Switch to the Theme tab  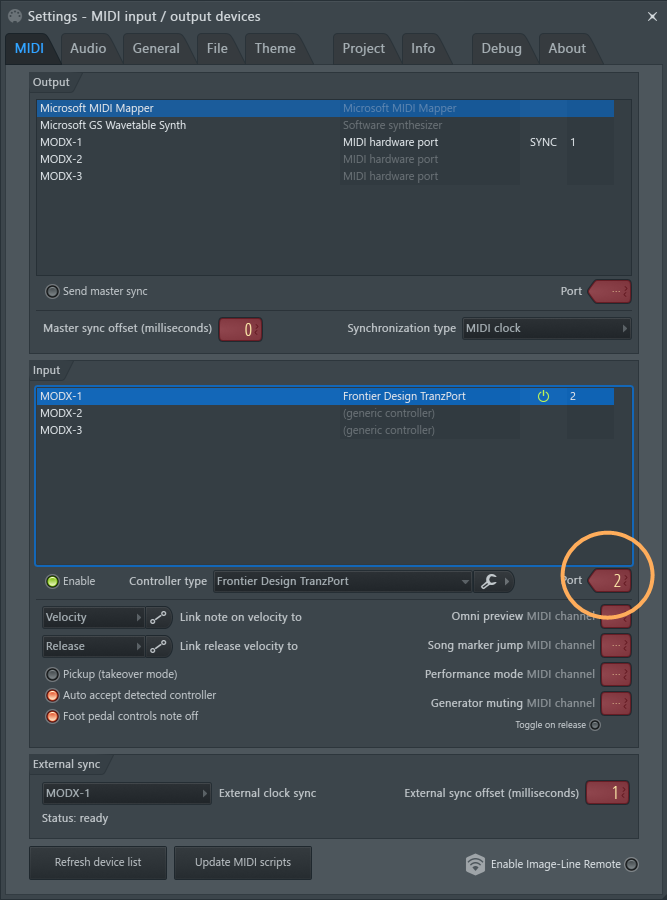(275, 49)
